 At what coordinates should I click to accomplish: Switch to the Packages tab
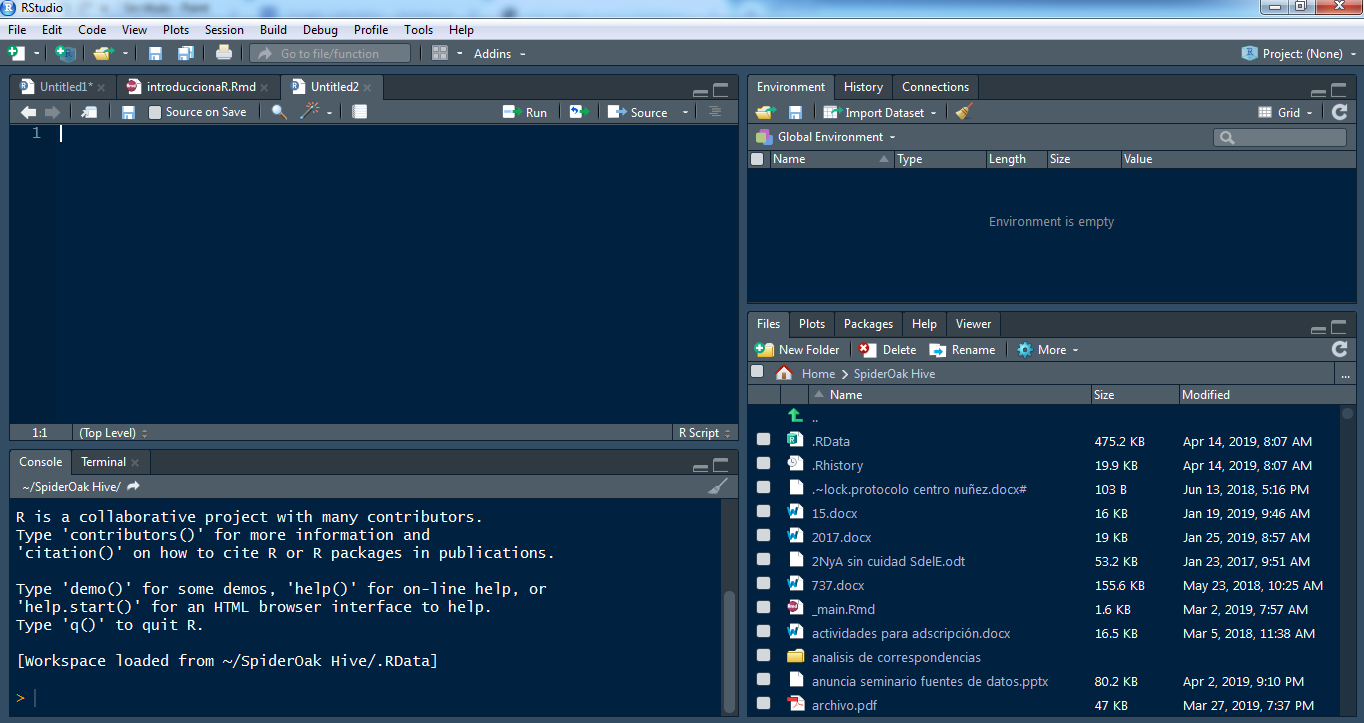868,324
